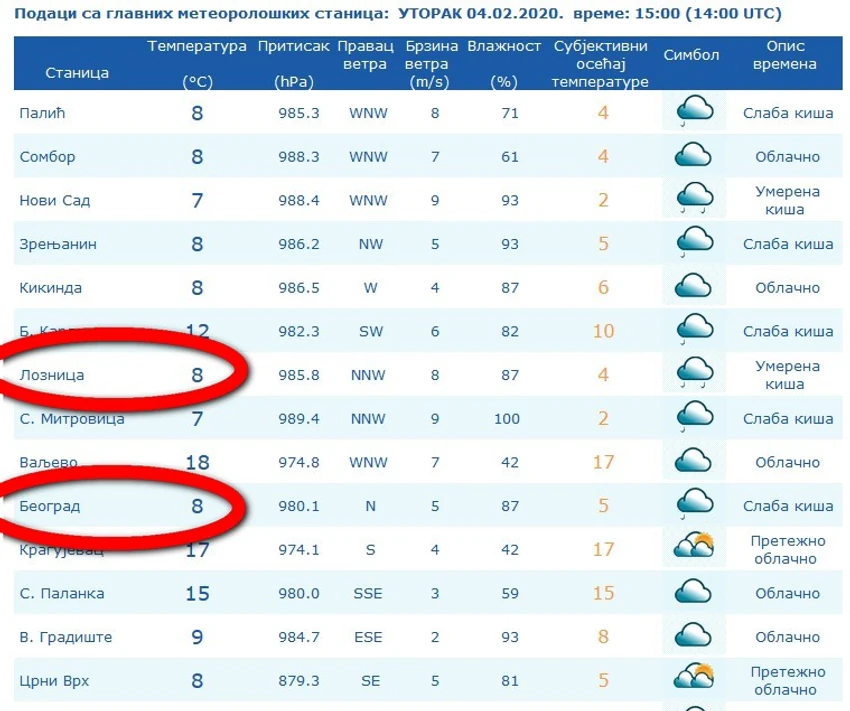This screenshot has height=711, width=850.
Task: Click the cloudy icon for В. Градиште
Action: [693, 635]
